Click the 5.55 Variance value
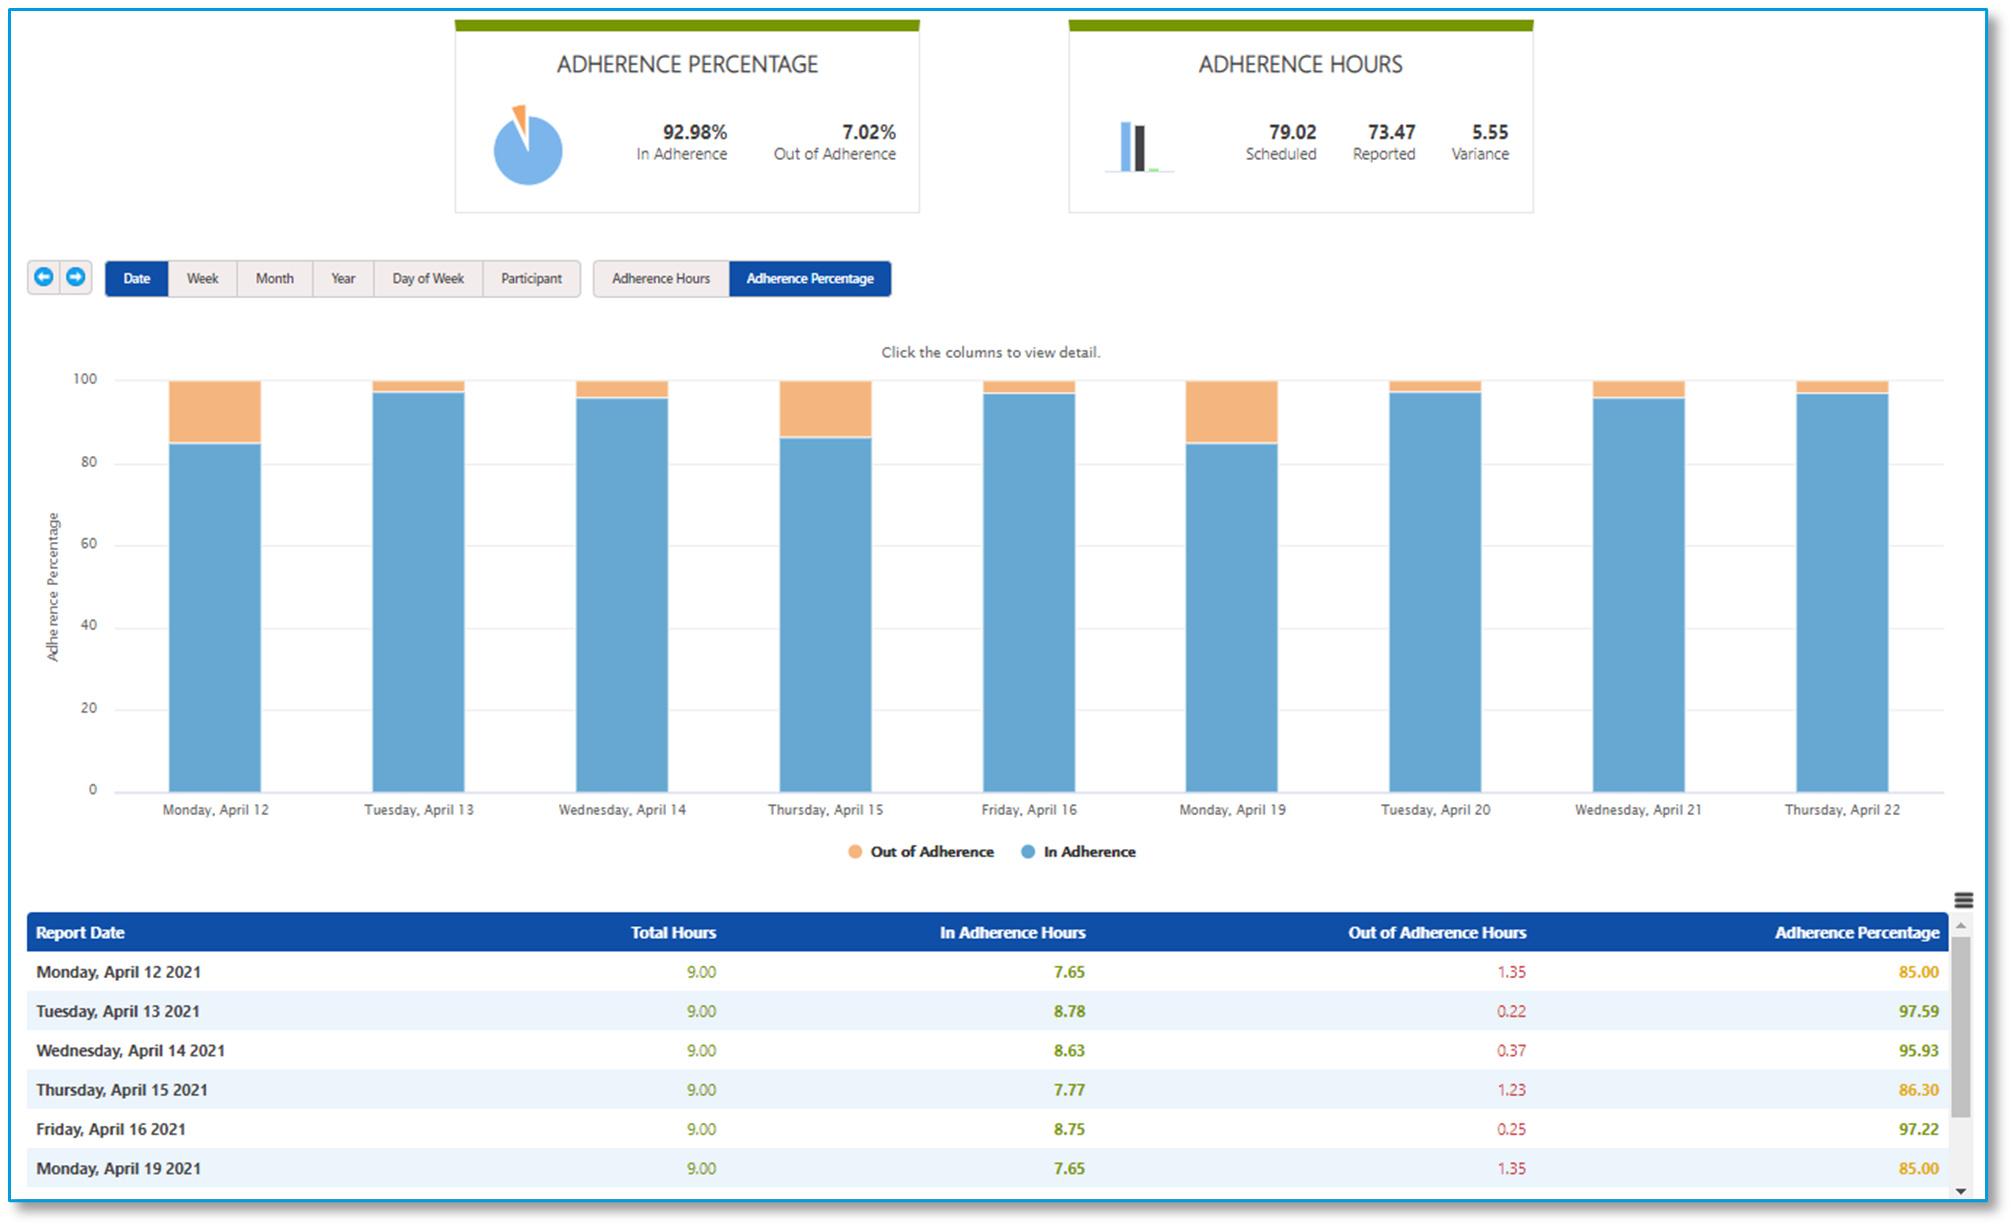The height and width of the screenshot is (1228, 2014). tap(1489, 132)
